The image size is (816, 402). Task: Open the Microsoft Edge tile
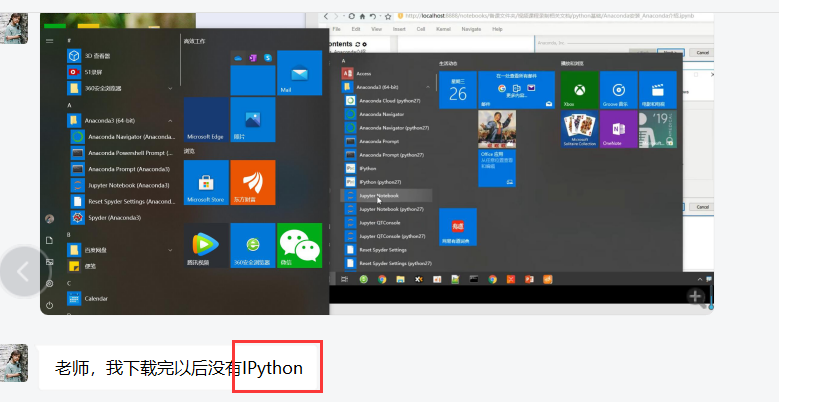(206, 119)
